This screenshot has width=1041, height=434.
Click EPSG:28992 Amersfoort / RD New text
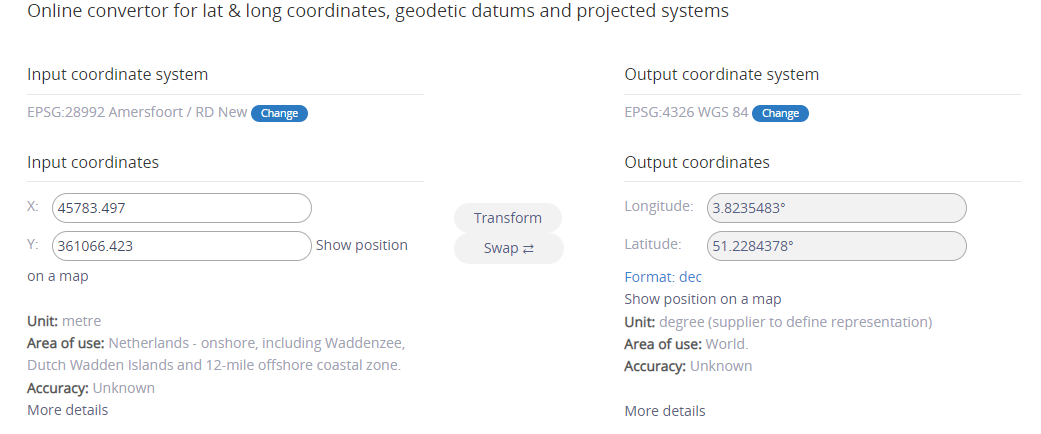coord(137,112)
